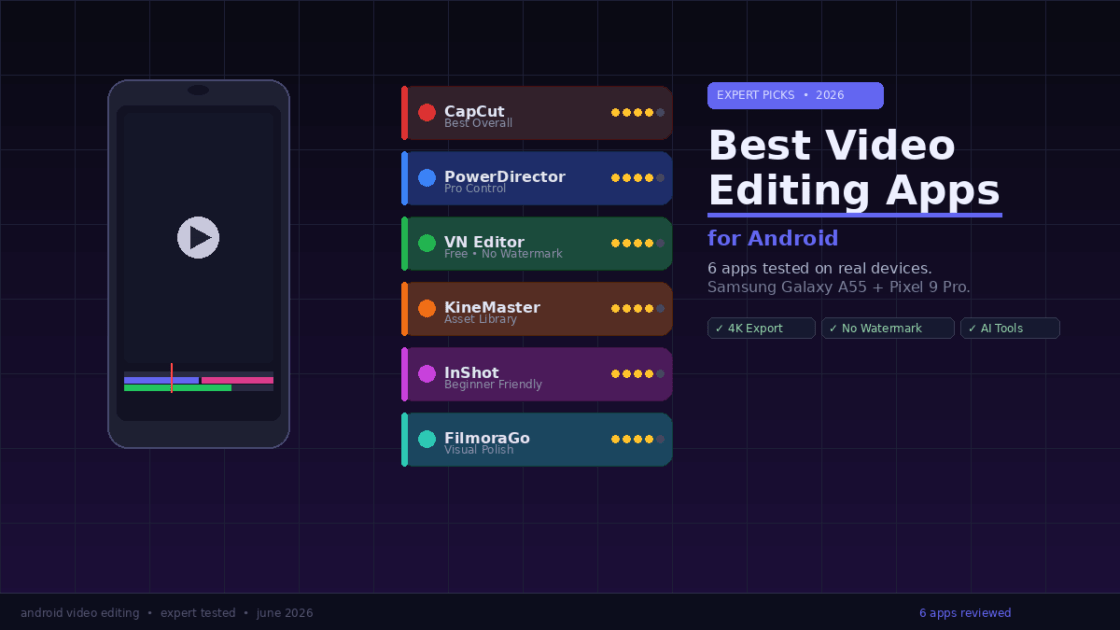This screenshot has height=630, width=1120.
Task: Select the FilmoraGo rating dots
Action: coord(637,439)
